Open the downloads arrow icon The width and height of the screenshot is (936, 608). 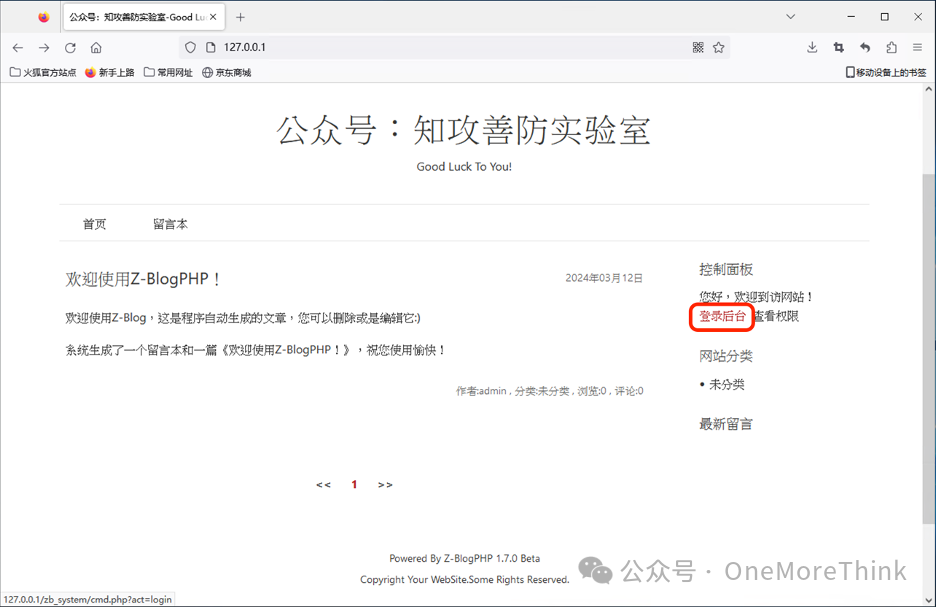tap(812, 47)
